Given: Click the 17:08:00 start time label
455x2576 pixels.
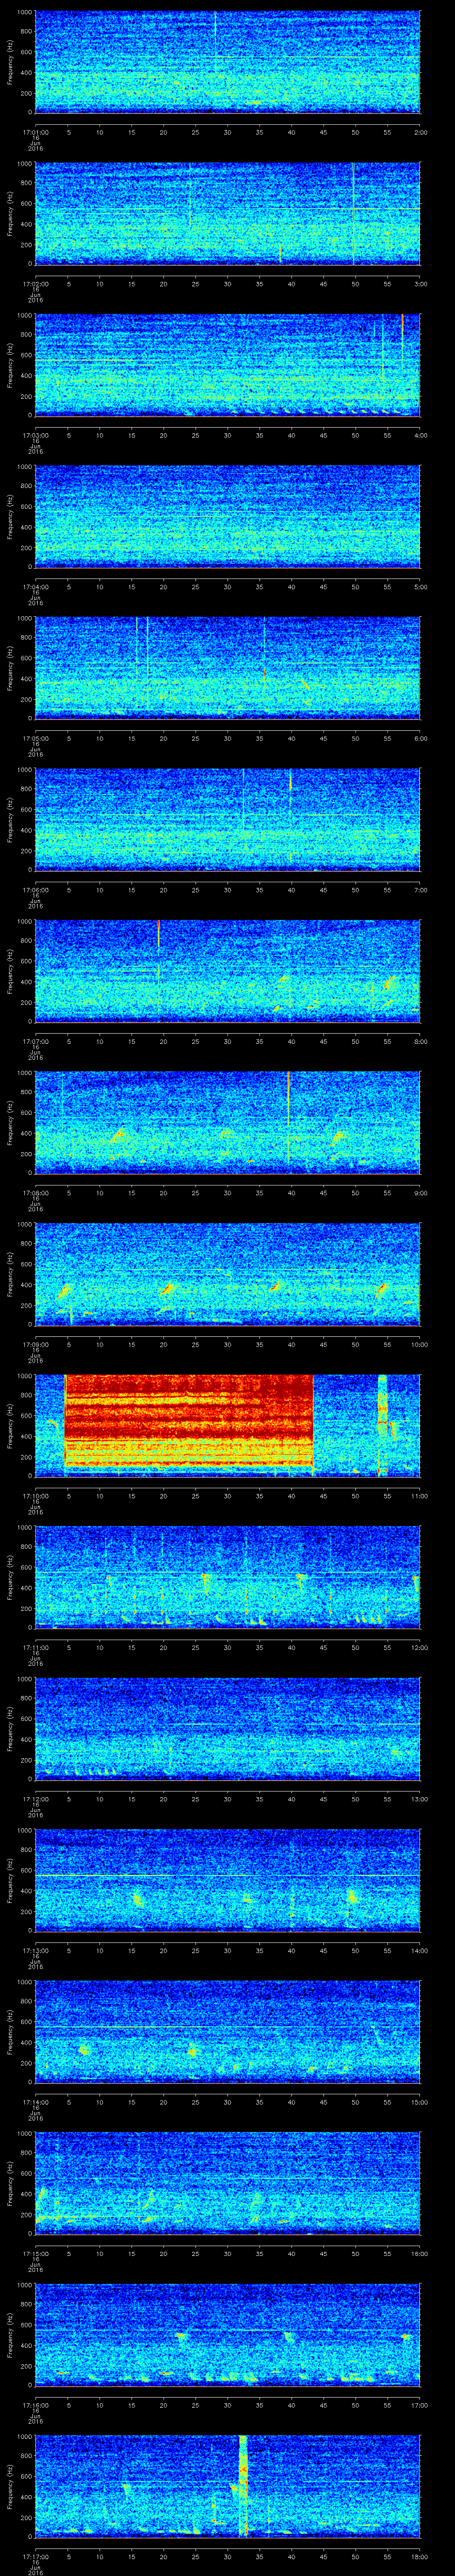Looking at the screenshot, I should pyautogui.click(x=35, y=1192).
